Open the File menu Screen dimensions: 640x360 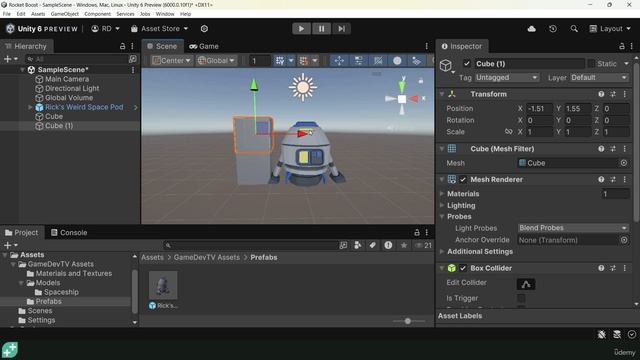[7, 14]
